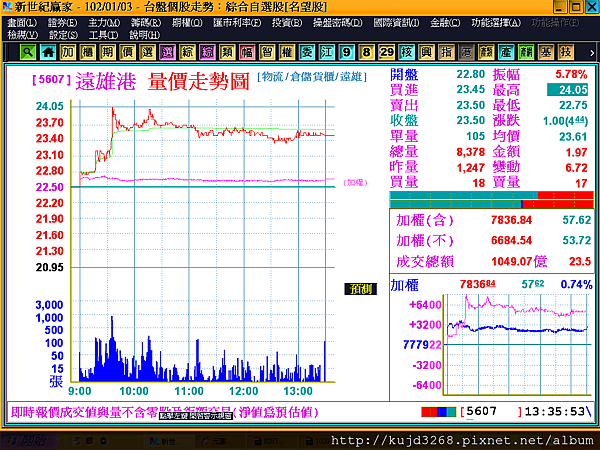This screenshot has height=450, width=600.
Task: Click the stock title 遠雄港
Action: tap(106, 81)
